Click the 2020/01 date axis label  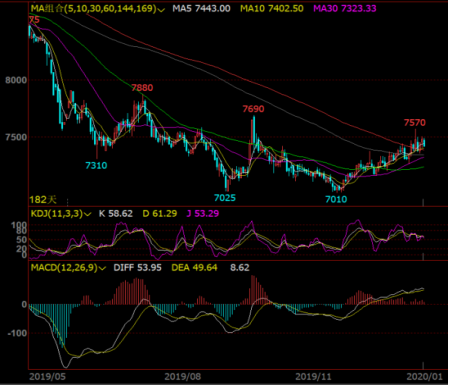424,377
